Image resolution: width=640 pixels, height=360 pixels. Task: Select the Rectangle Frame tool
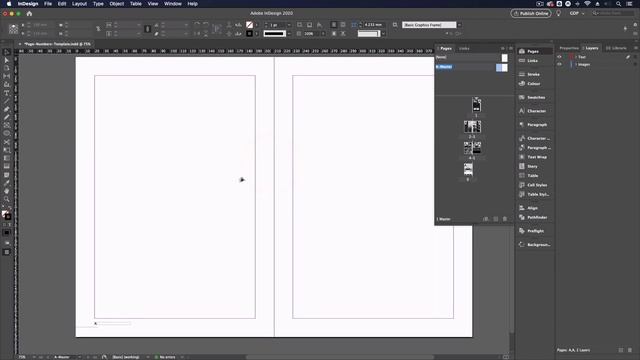(7, 125)
